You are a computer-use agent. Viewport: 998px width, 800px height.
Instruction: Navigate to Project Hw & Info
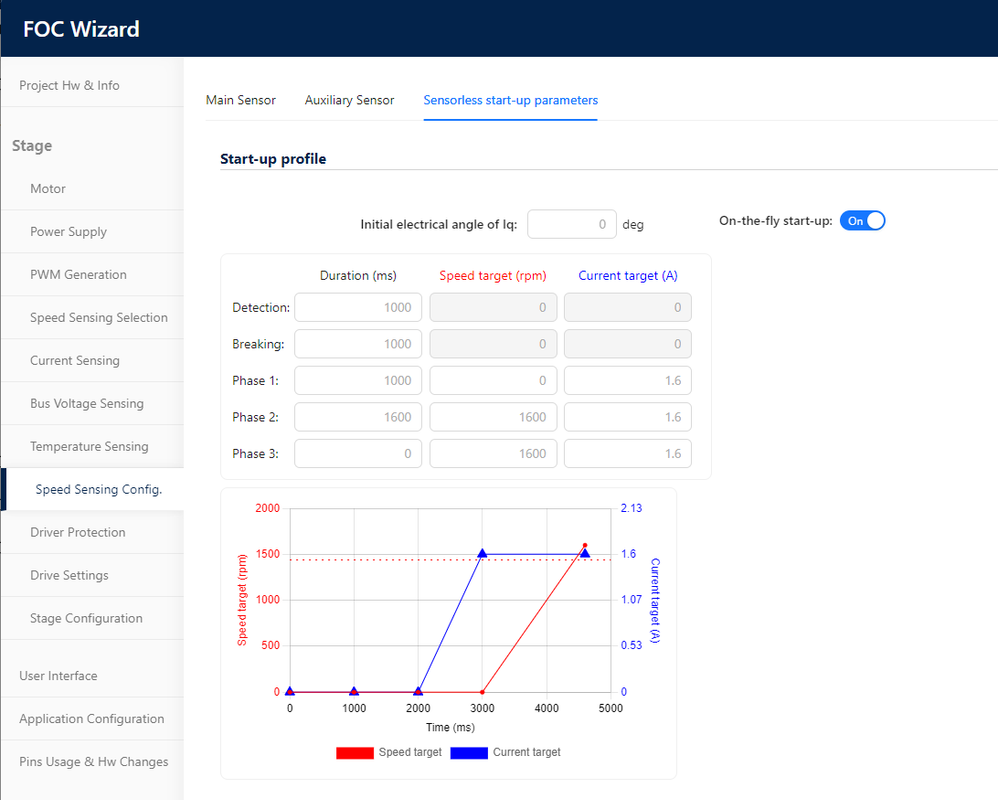coord(69,85)
